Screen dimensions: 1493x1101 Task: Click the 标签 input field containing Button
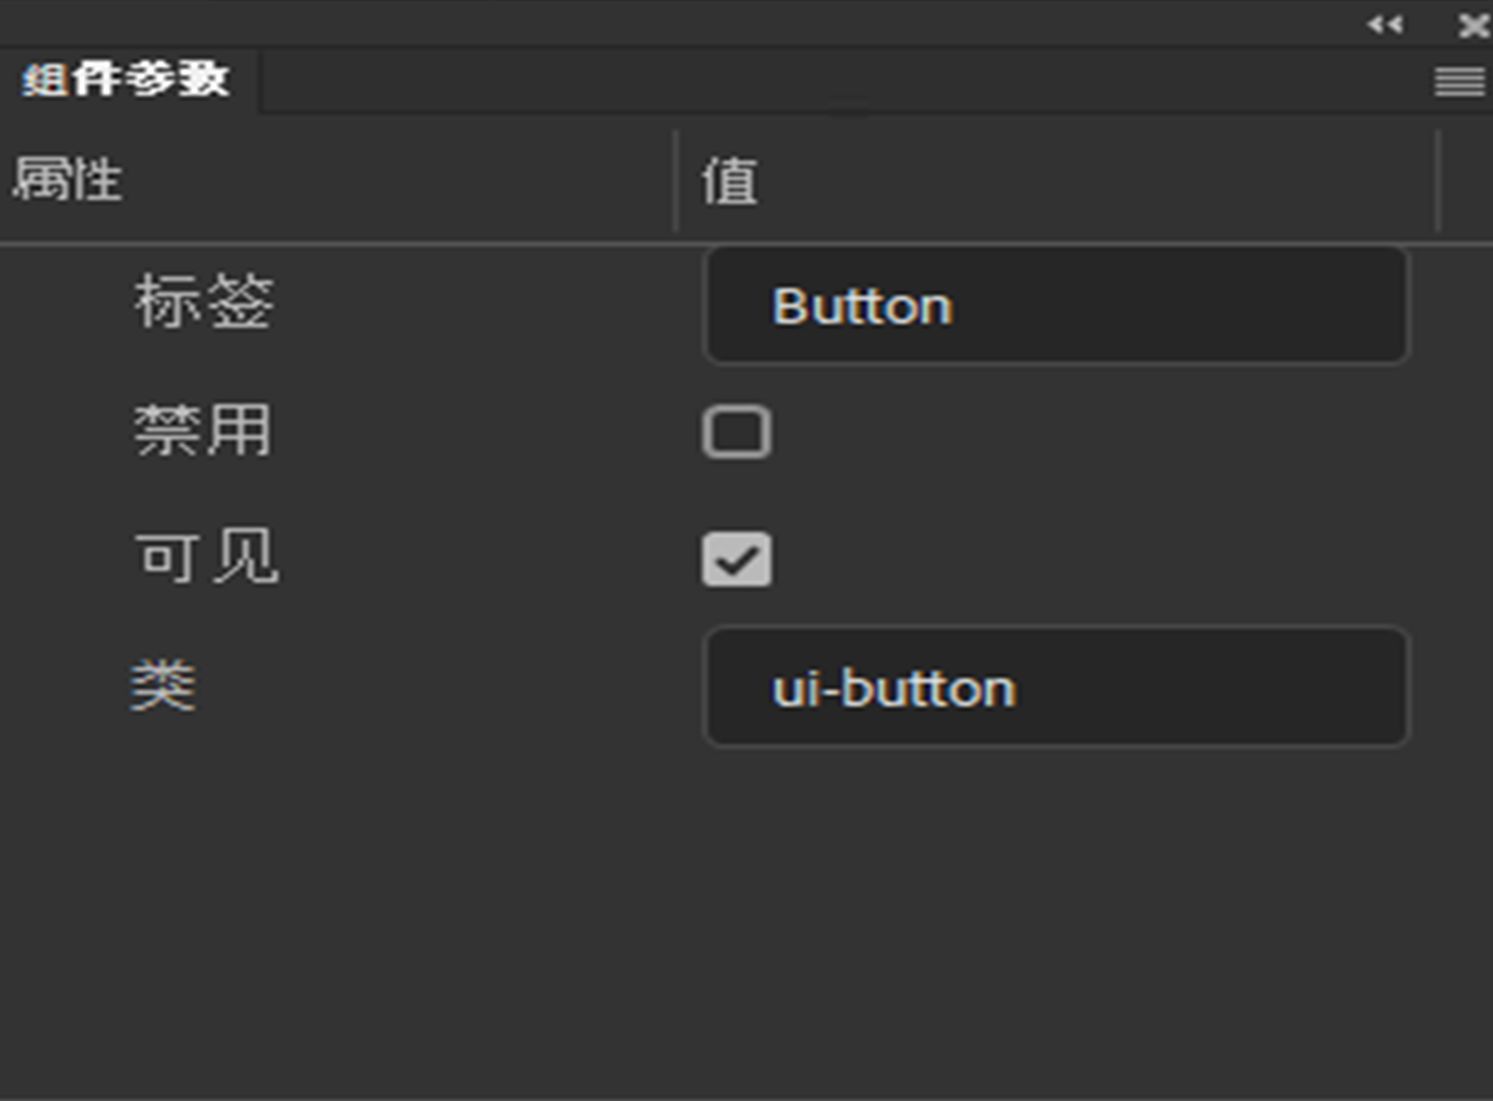tap(1056, 305)
